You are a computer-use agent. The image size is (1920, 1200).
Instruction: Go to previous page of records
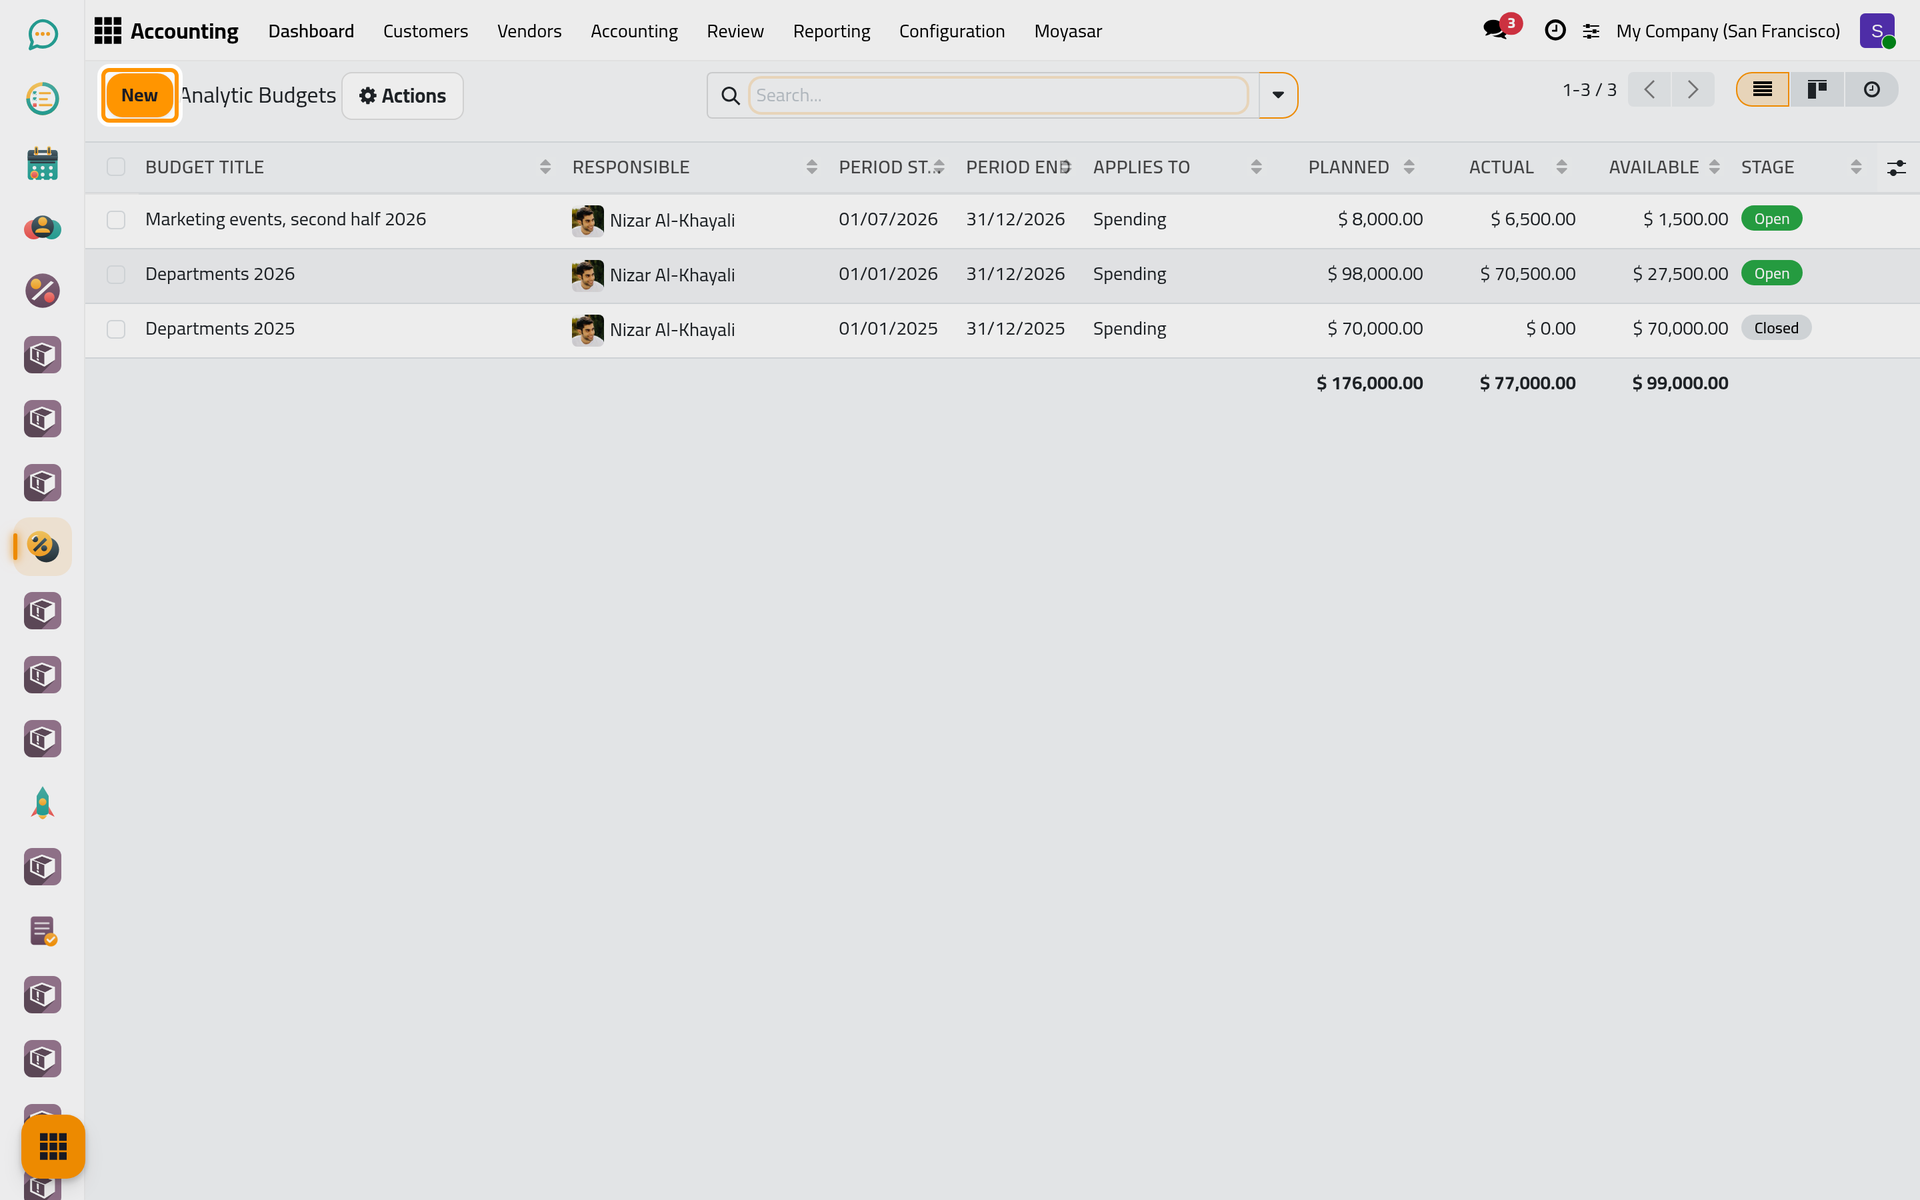coord(1649,90)
